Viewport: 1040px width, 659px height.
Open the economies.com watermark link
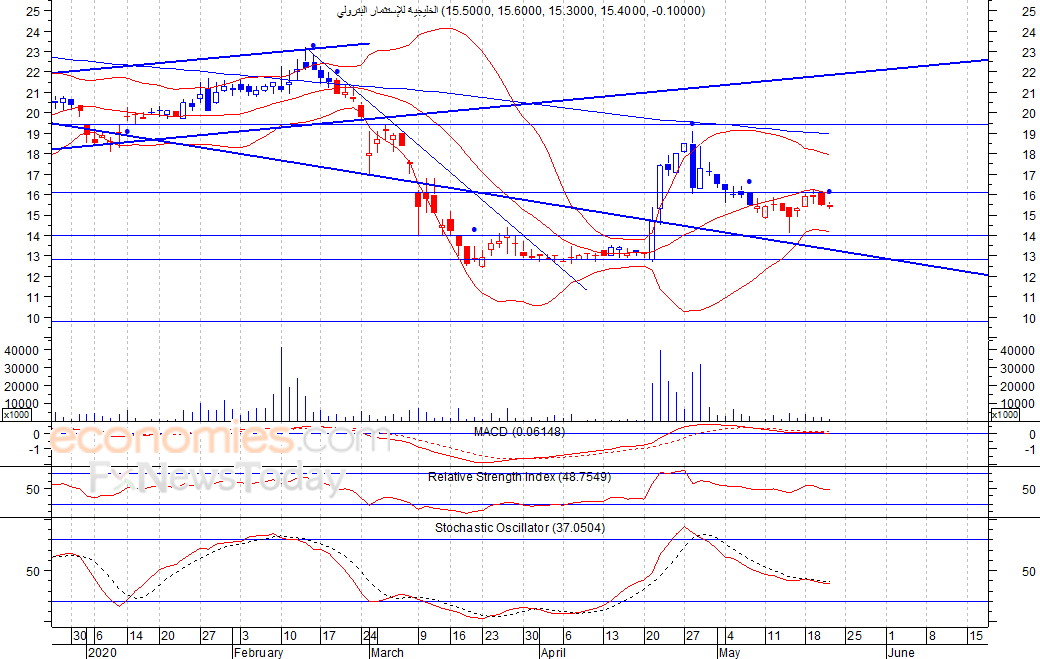205,441
